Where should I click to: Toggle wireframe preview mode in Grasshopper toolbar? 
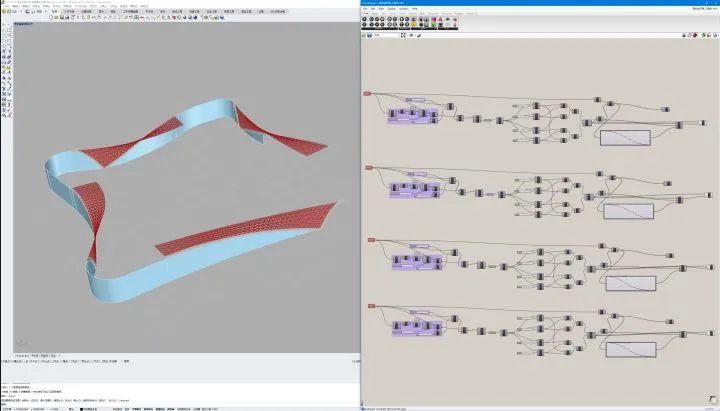tap(689, 35)
